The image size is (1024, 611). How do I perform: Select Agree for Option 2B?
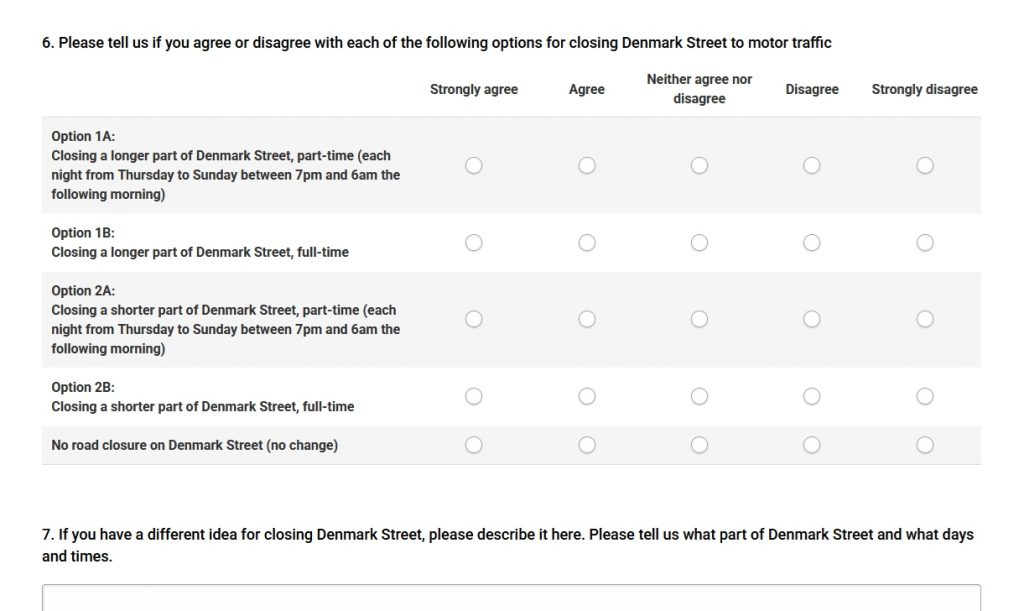pos(587,396)
